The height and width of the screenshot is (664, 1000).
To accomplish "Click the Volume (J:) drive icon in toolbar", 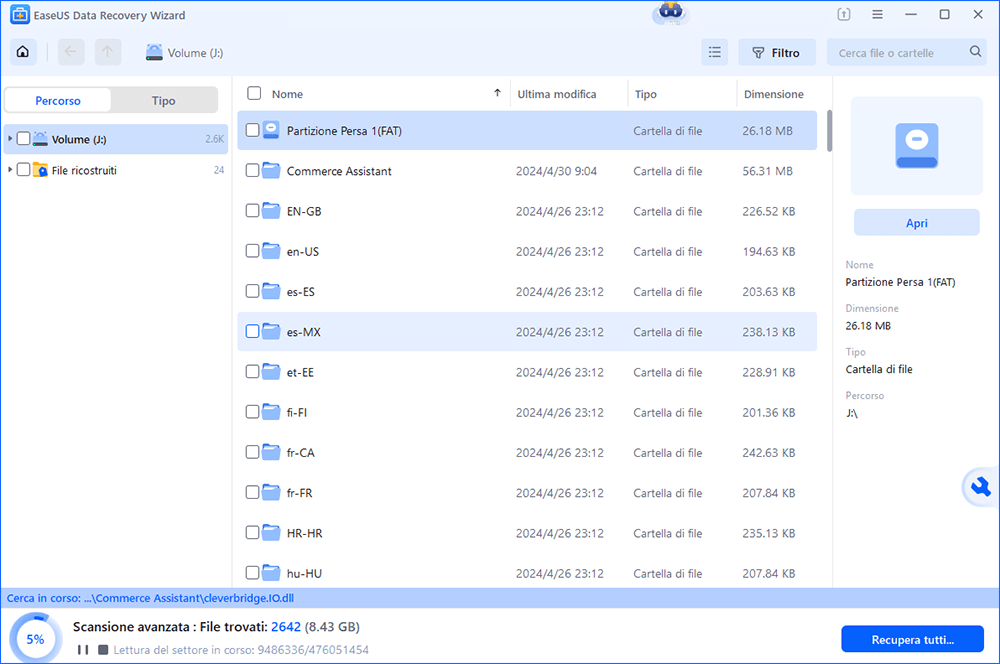I will click(154, 53).
